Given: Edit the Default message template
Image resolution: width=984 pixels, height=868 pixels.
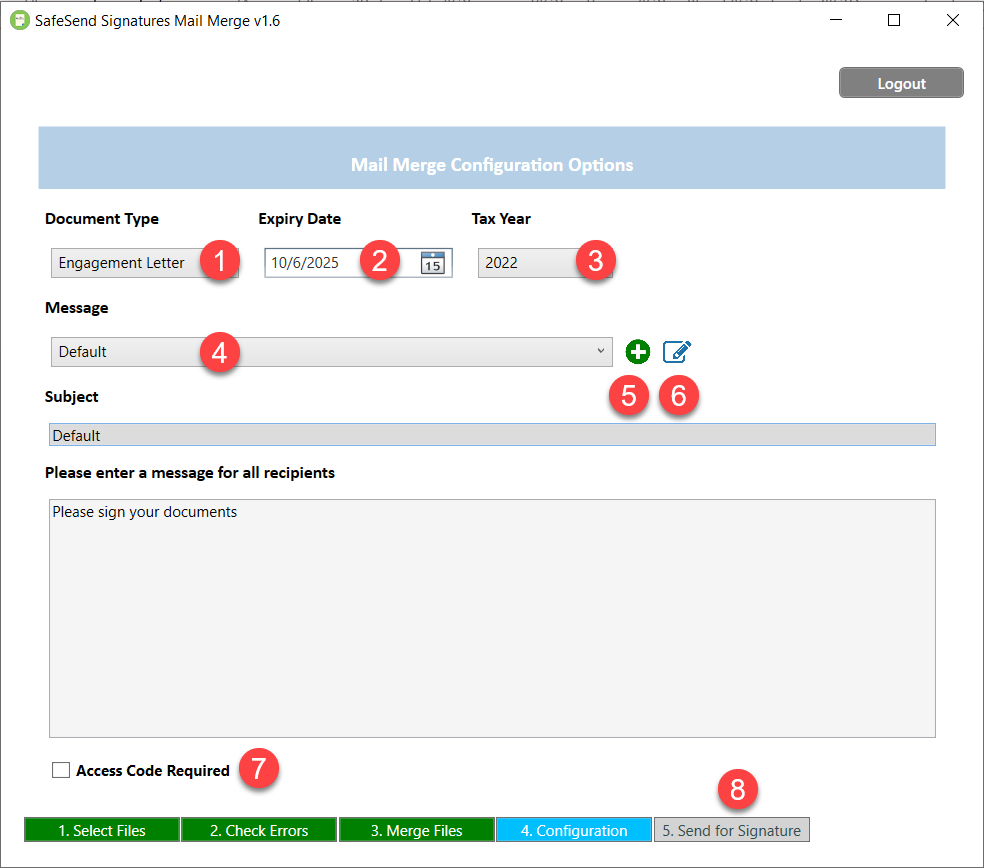Looking at the screenshot, I should tap(677, 351).
